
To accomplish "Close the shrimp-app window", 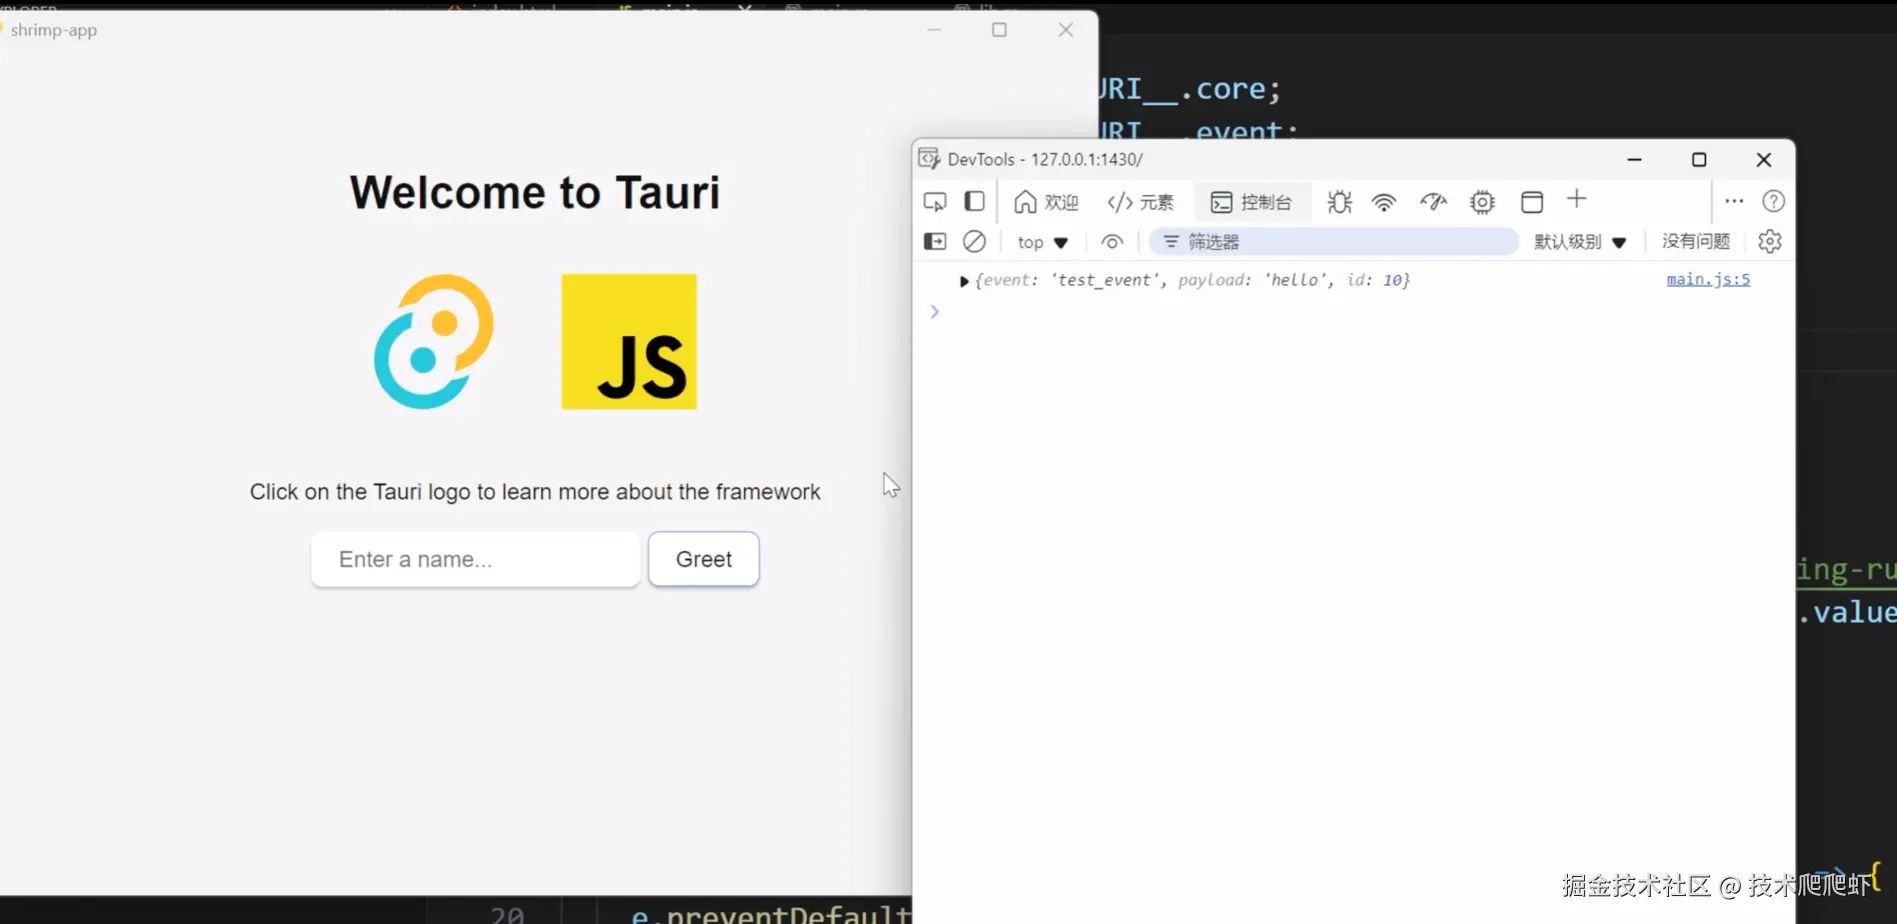I will click(1066, 30).
